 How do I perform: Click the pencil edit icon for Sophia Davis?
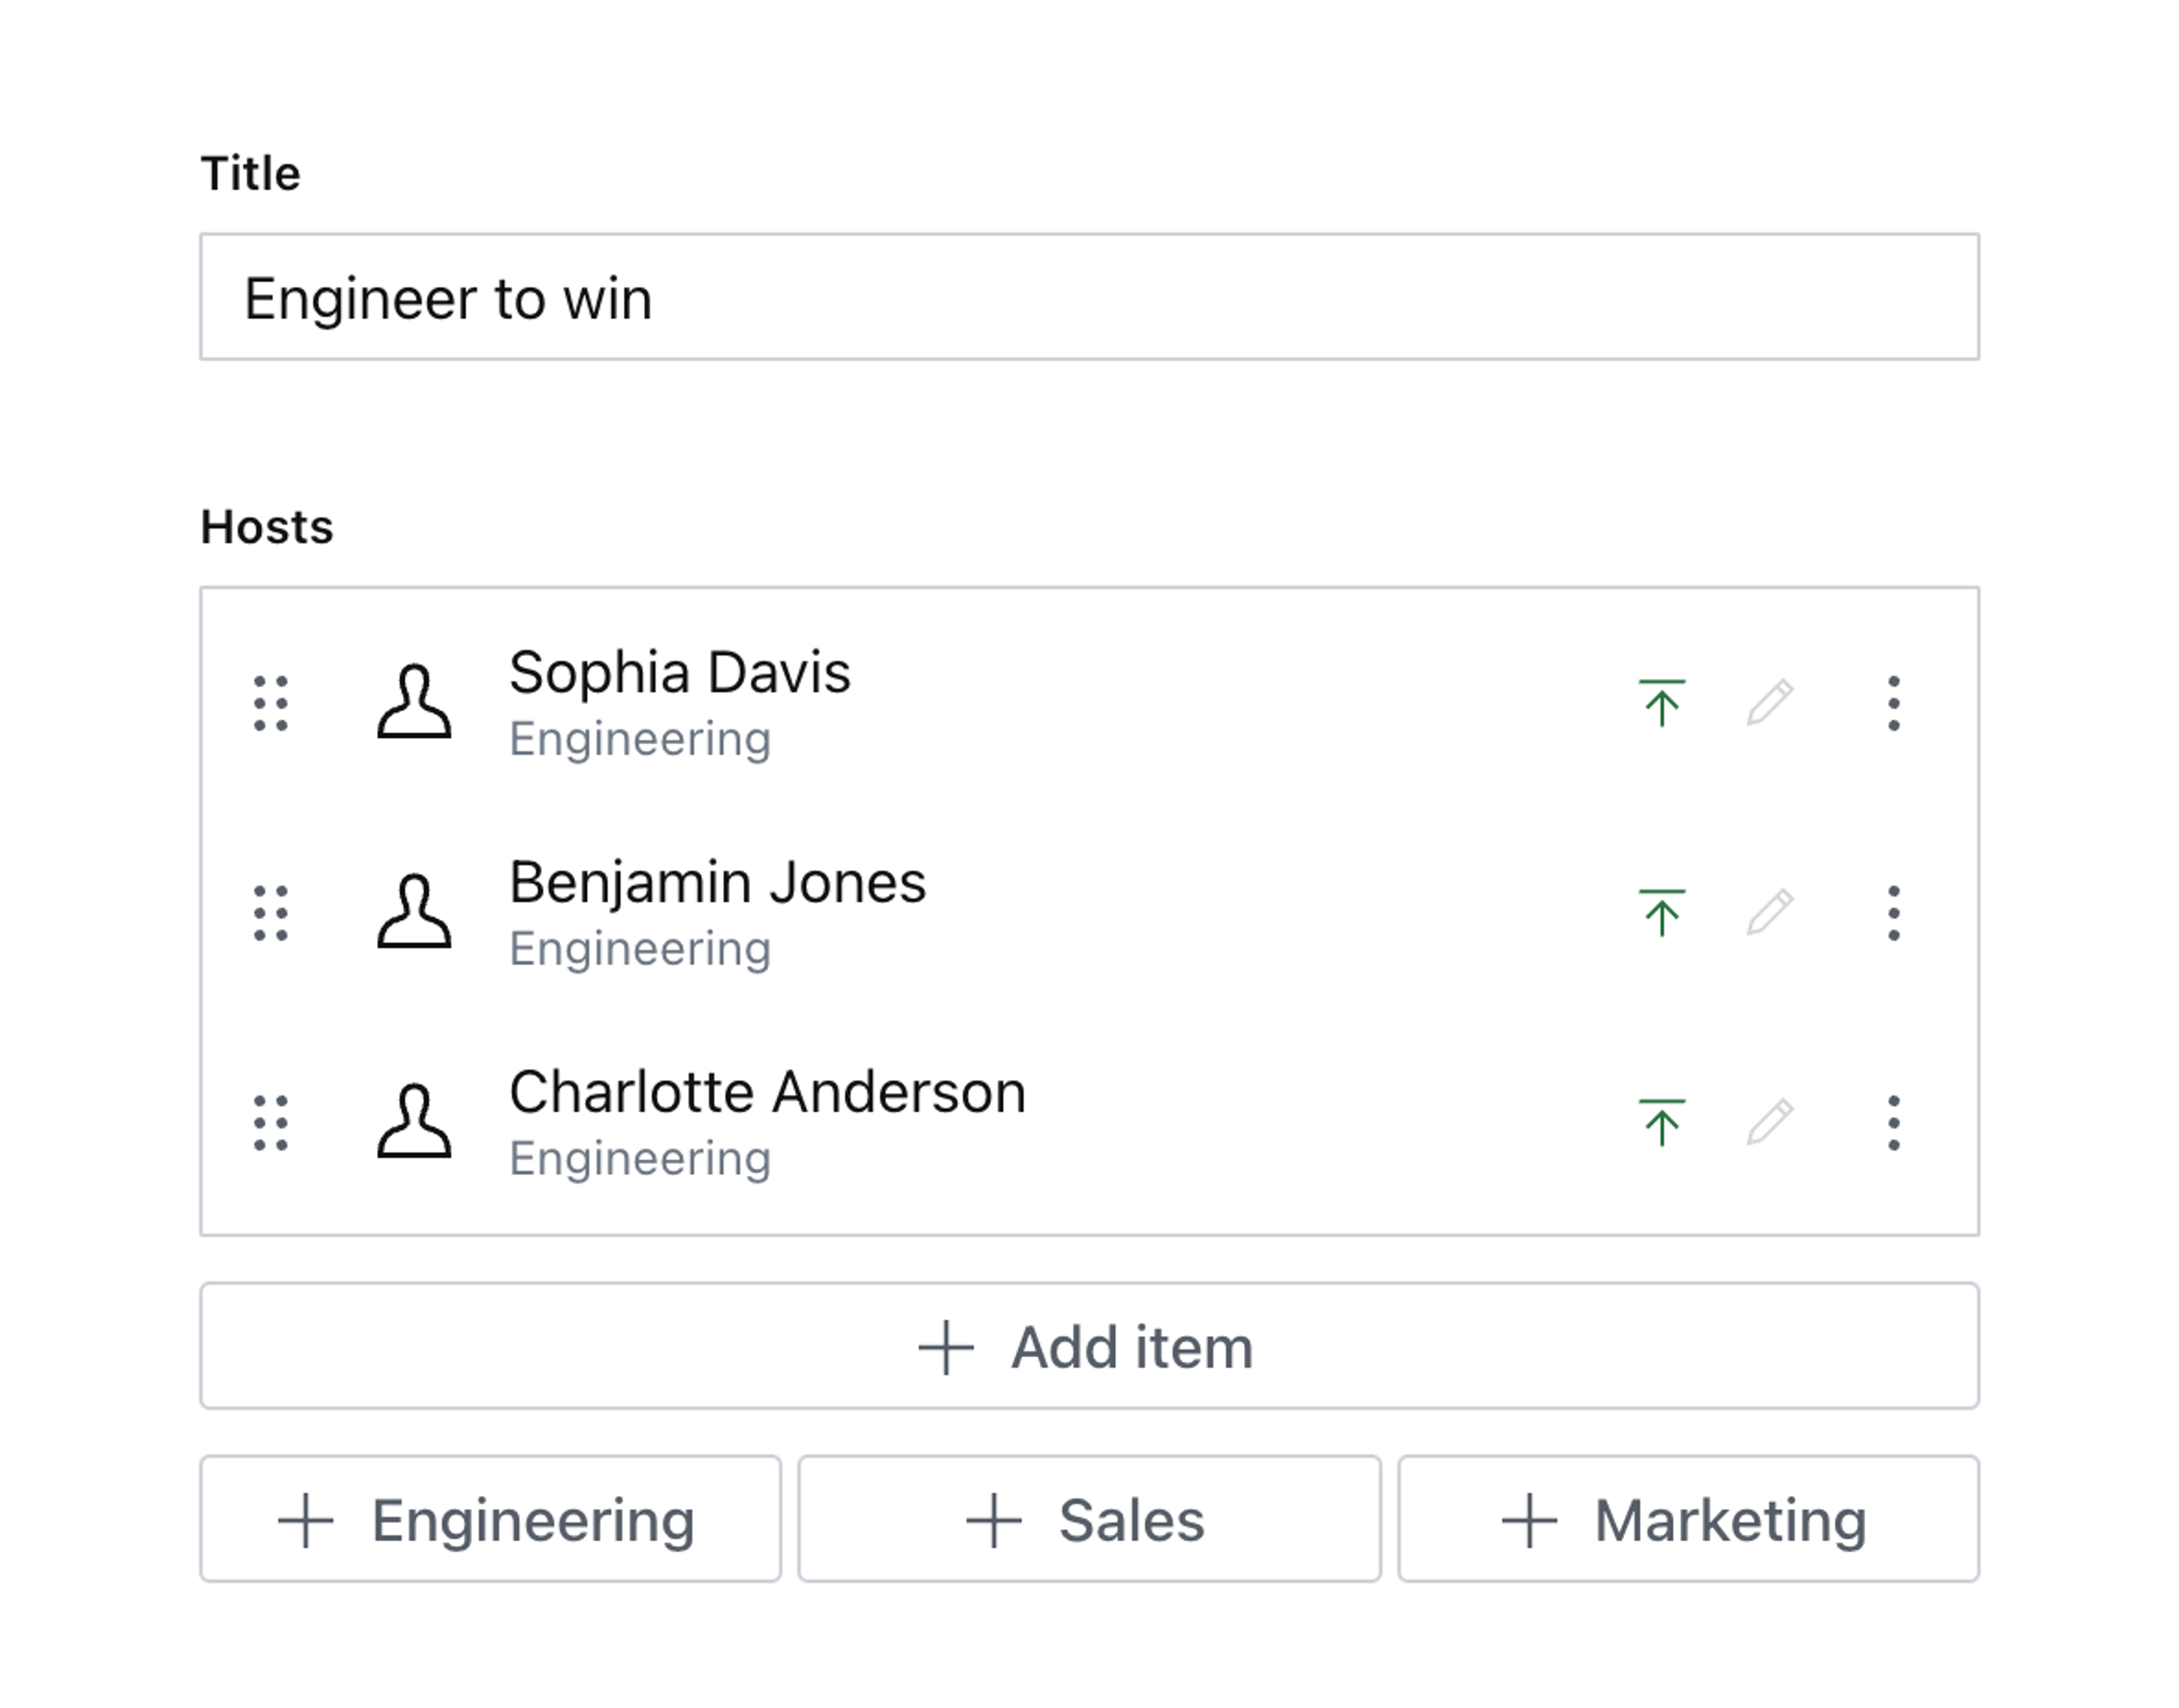point(1769,703)
